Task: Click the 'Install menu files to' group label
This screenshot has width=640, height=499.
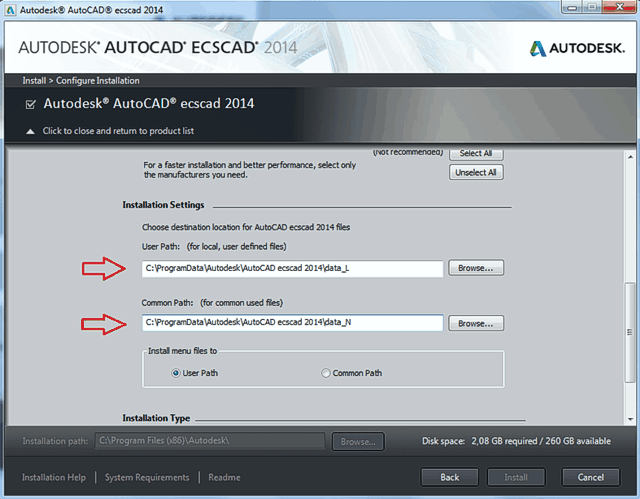Action: [x=182, y=351]
